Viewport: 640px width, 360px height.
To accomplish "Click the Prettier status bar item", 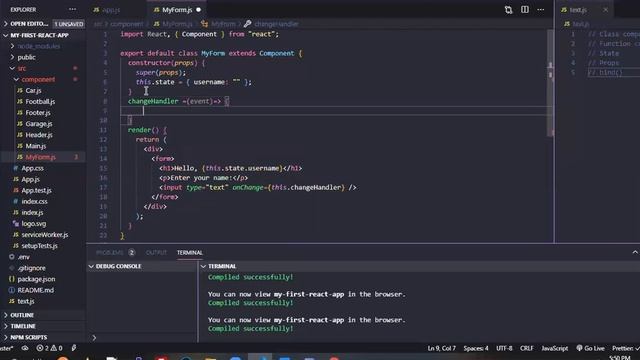I will pos(625,348).
